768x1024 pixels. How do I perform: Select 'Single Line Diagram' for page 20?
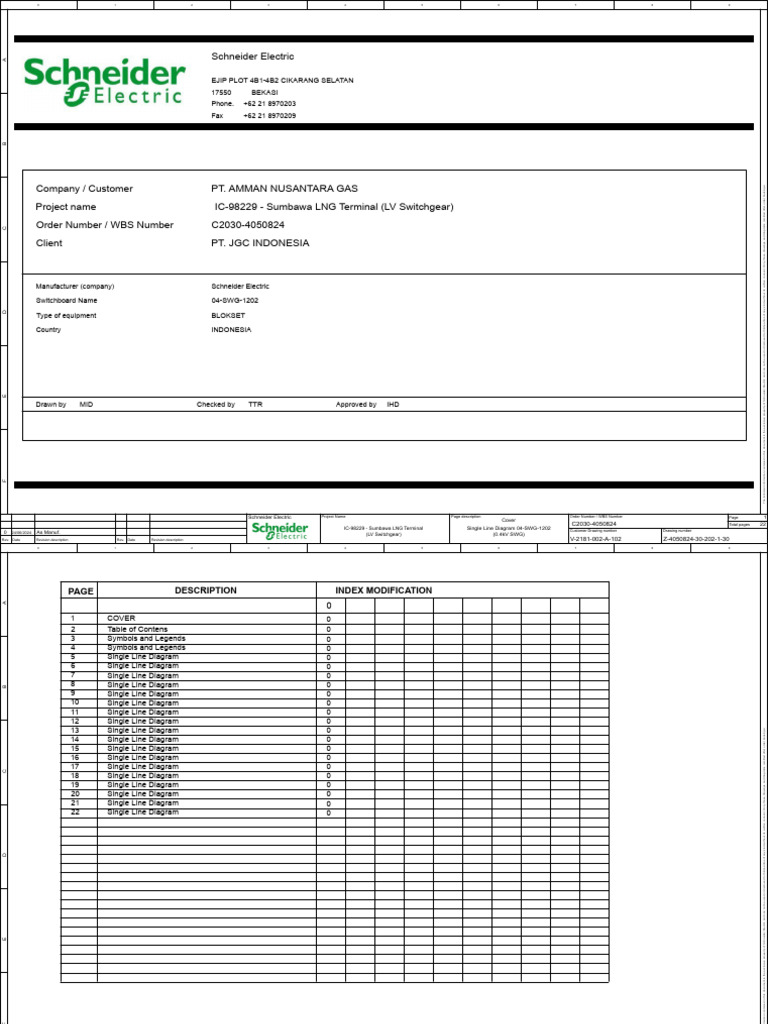(143, 794)
